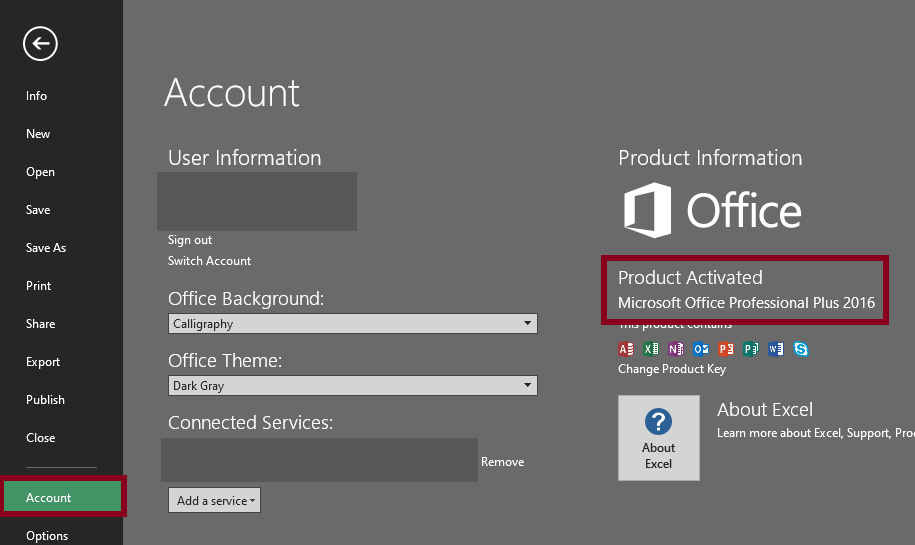Open Excel Options

tap(47, 535)
